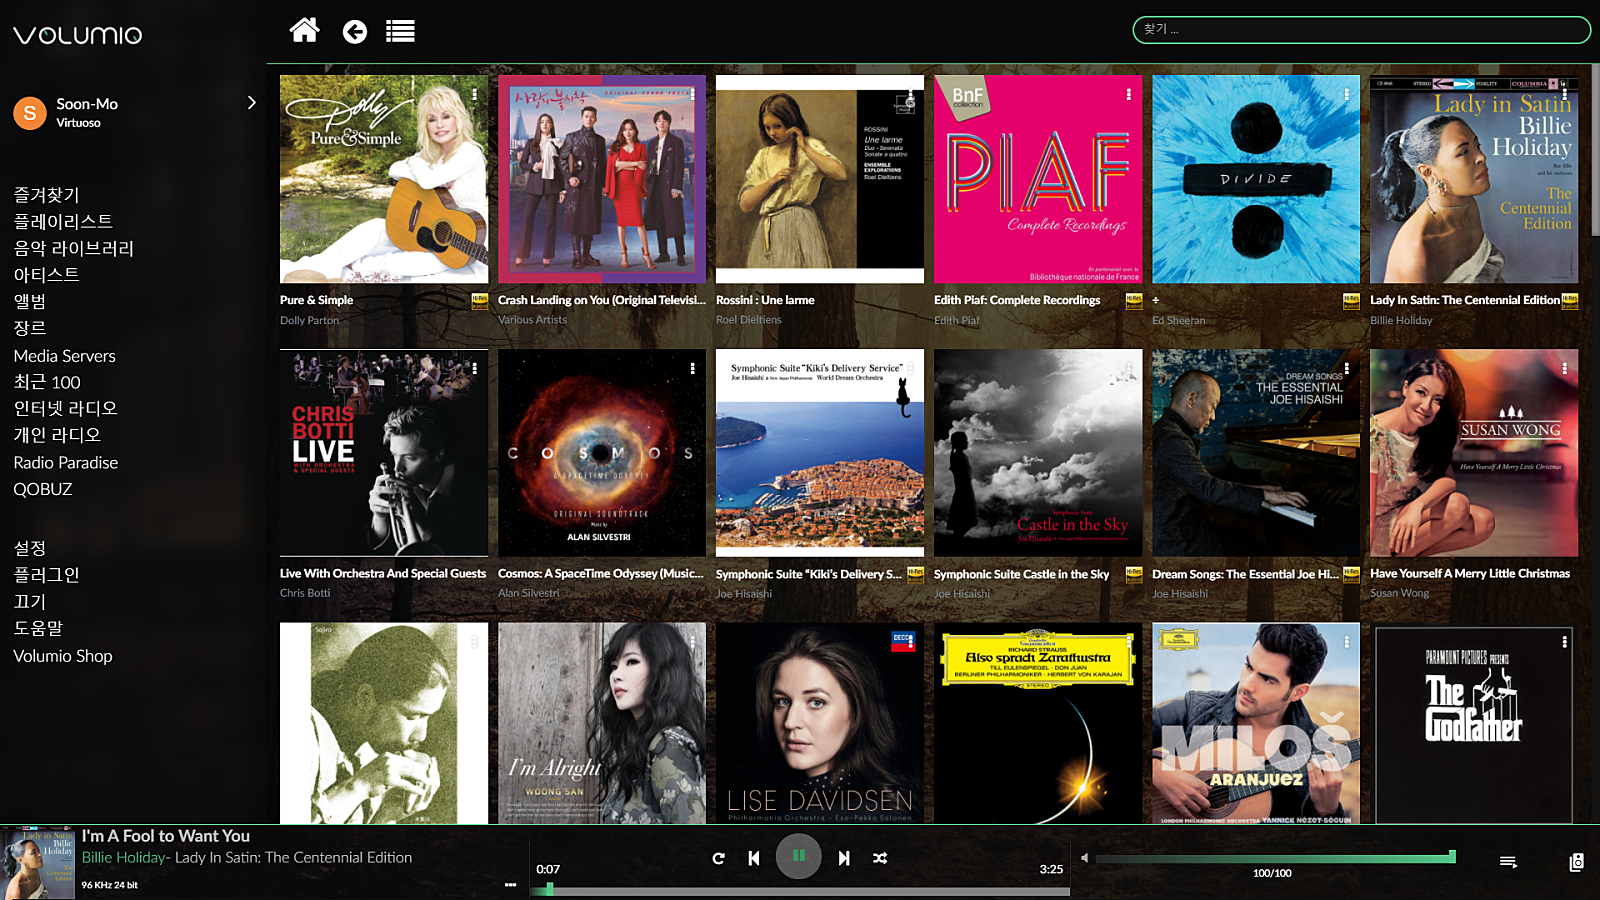
Task: Click the search input field
Action: click(1361, 30)
